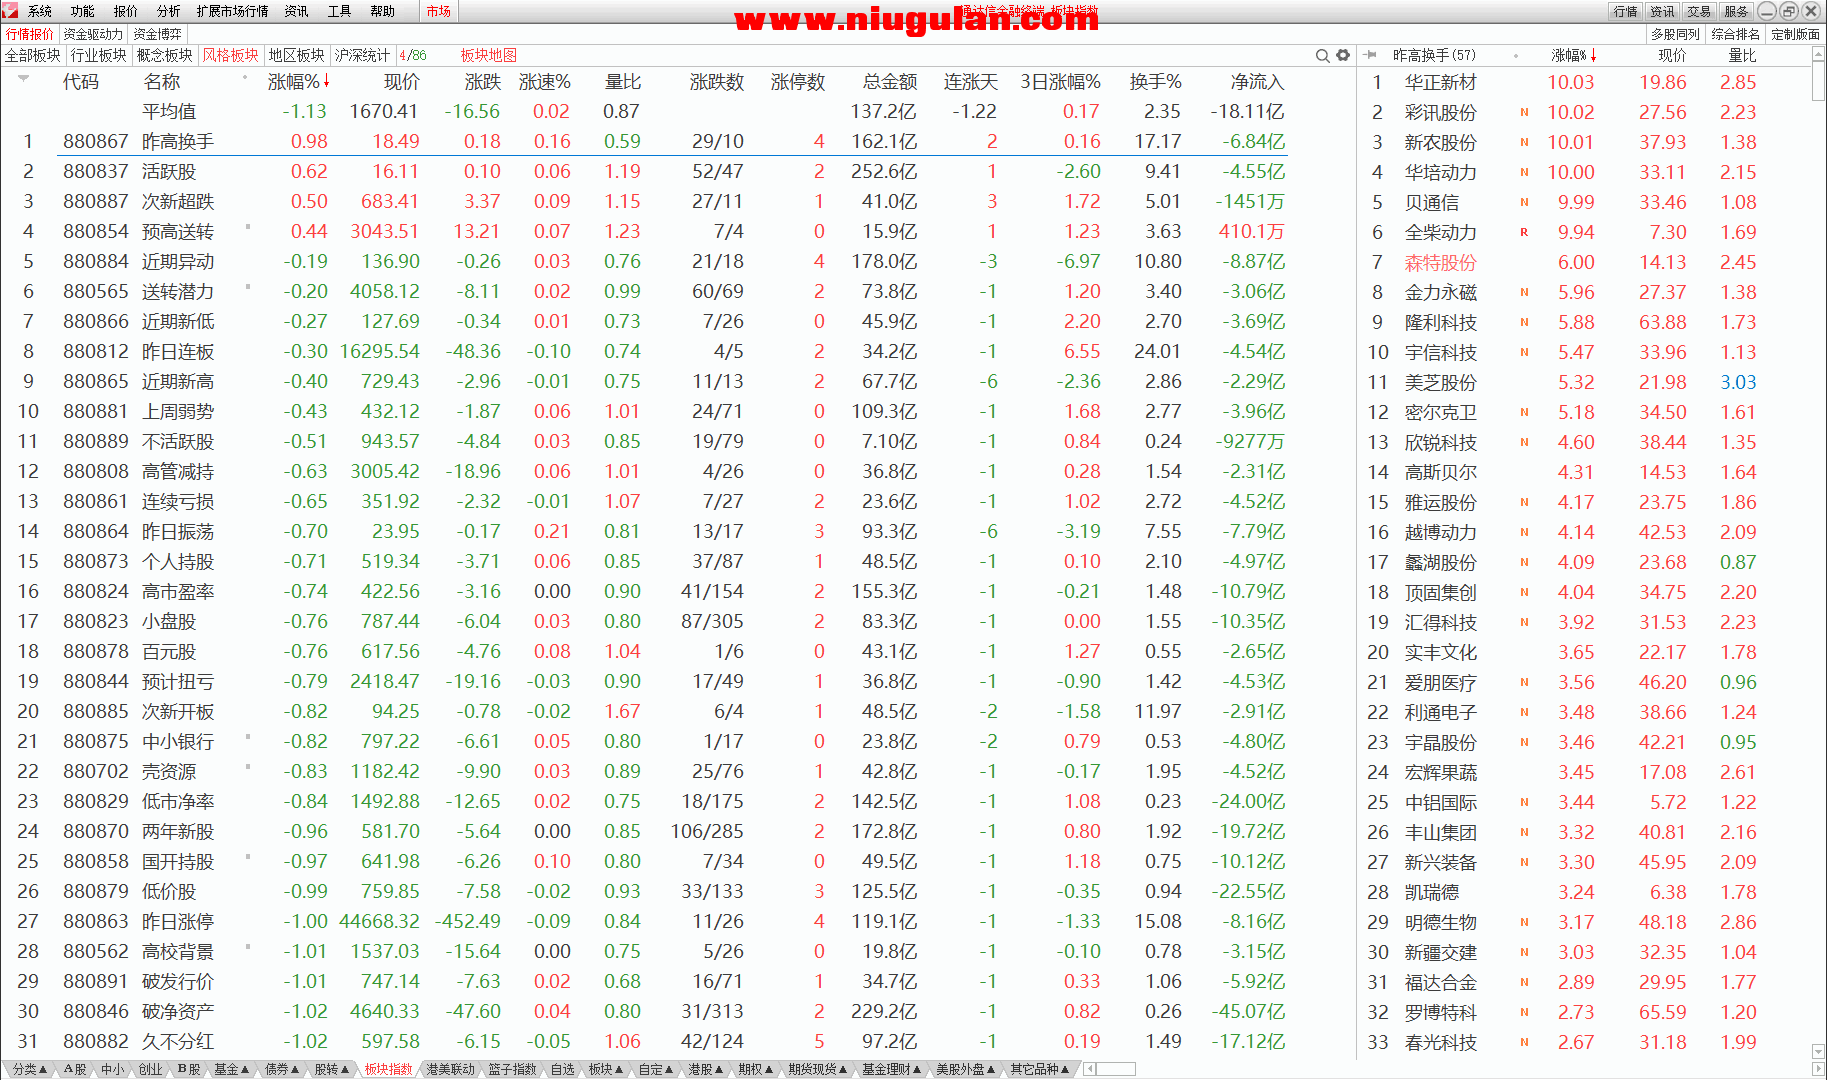
Task: Click the N marker next to 中铝国际
Action: [1524, 802]
